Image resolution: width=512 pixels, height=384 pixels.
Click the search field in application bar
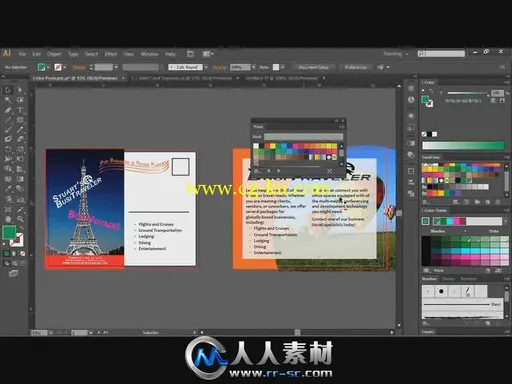pos(441,54)
